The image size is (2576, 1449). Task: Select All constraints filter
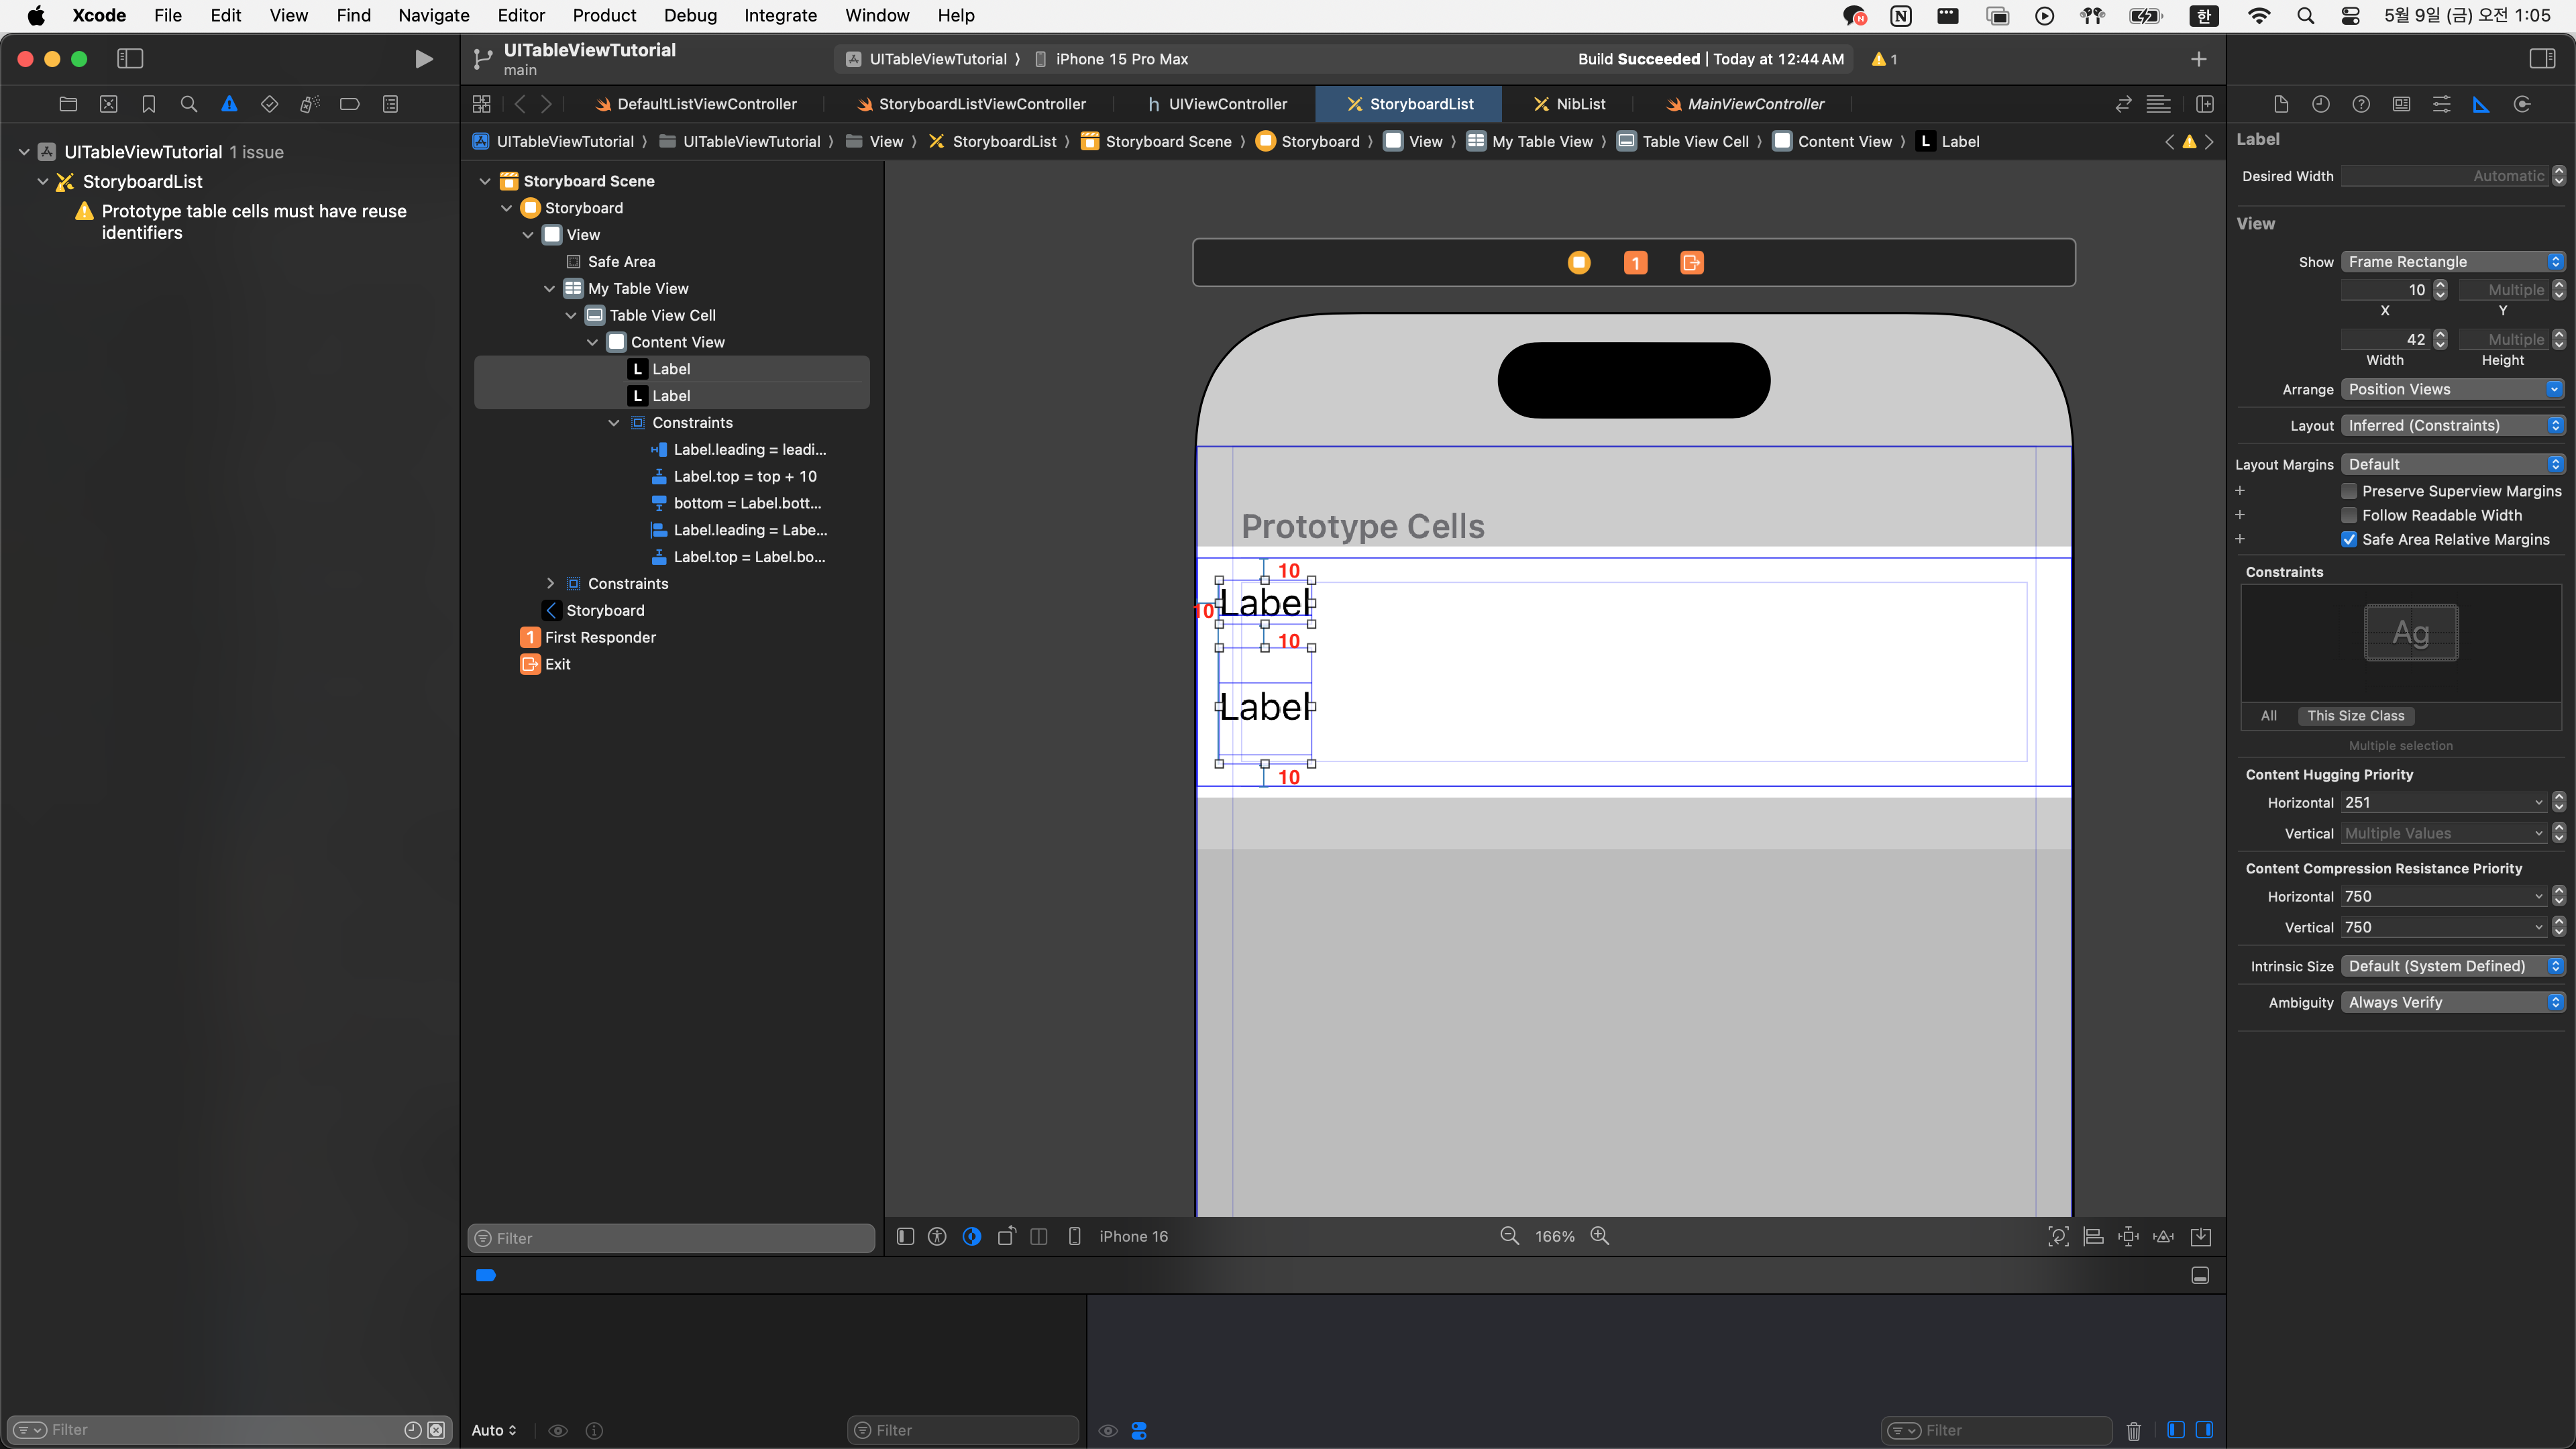(2269, 716)
